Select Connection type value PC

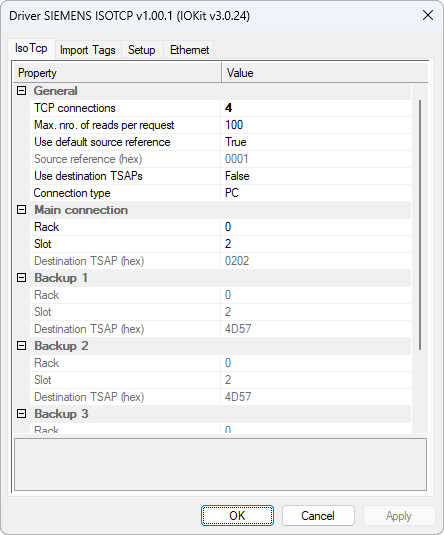[x=316, y=193]
